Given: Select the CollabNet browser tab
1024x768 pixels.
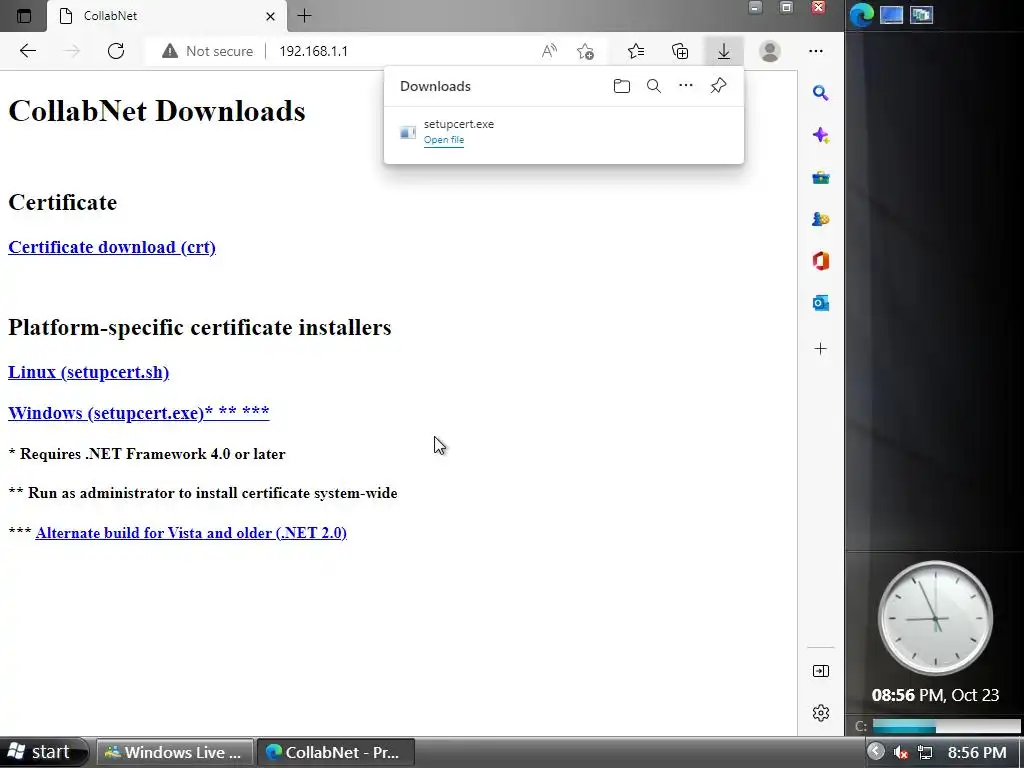Looking at the screenshot, I should tap(167, 16).
